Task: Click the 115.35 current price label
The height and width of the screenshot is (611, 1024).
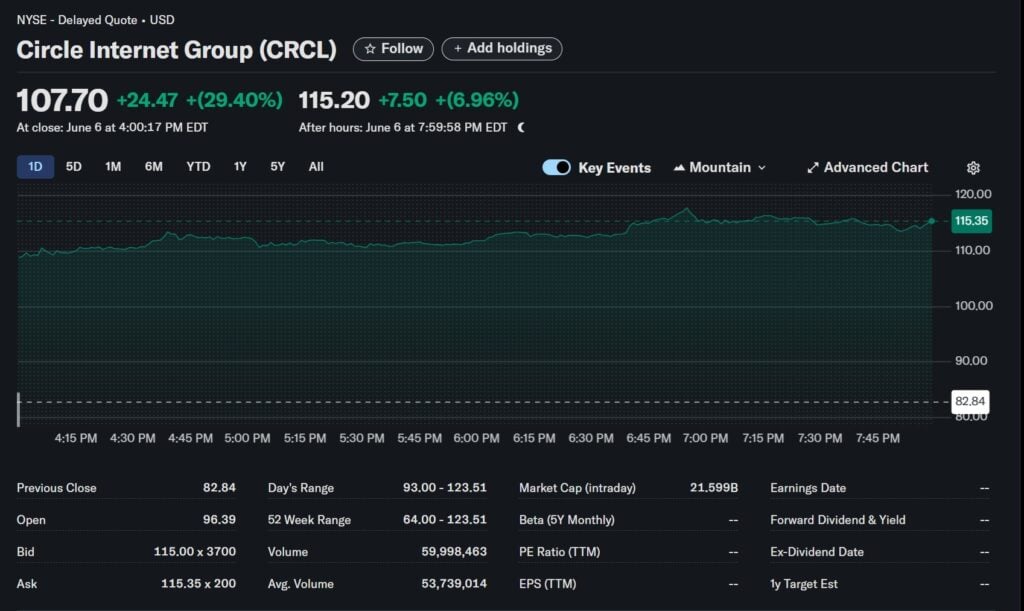Action: point(971,221)
